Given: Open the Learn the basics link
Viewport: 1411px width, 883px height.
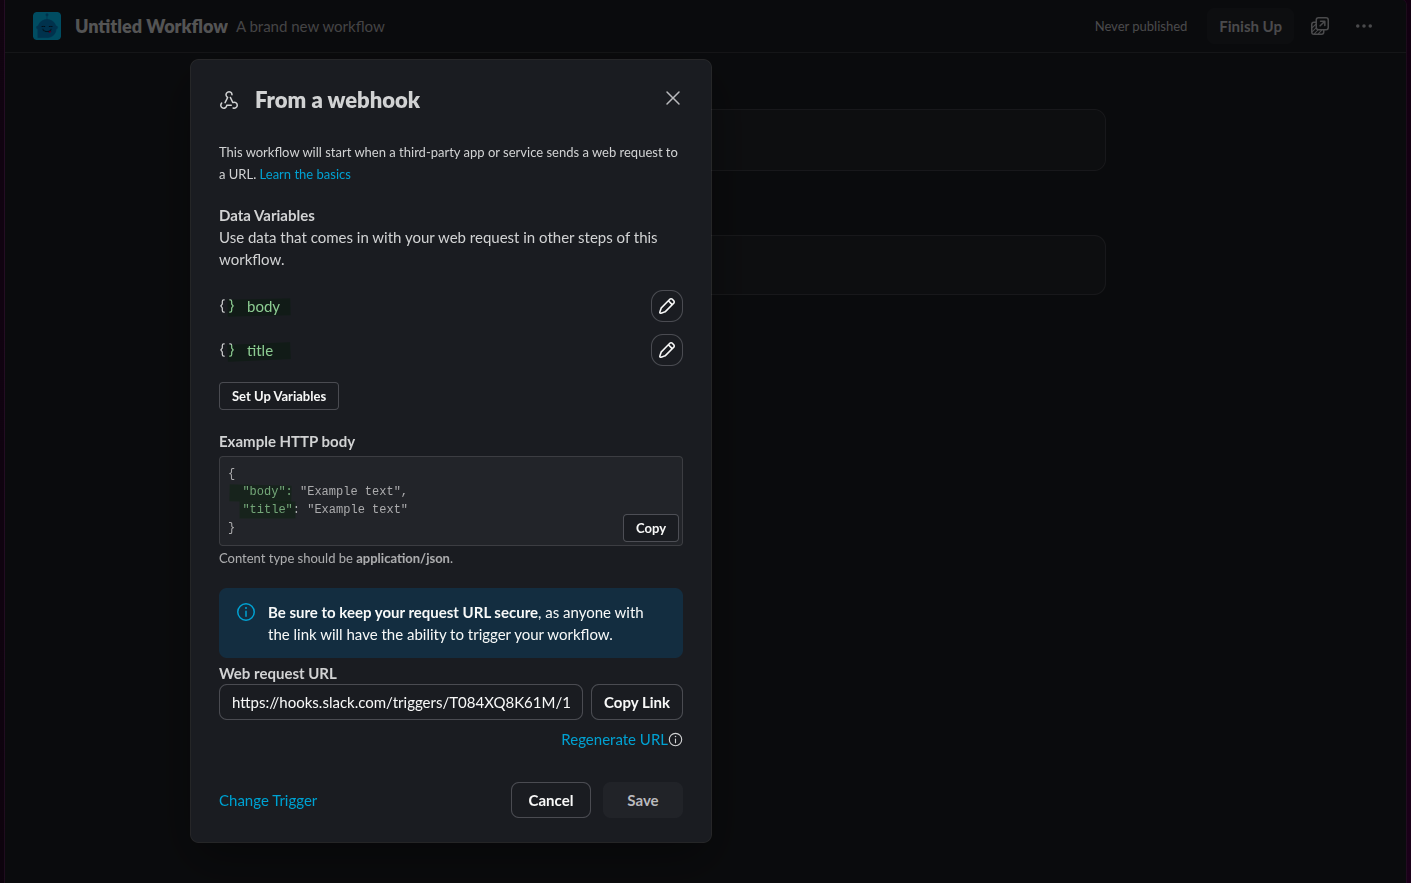Looking at the screenshot, I should click(305, 174).
